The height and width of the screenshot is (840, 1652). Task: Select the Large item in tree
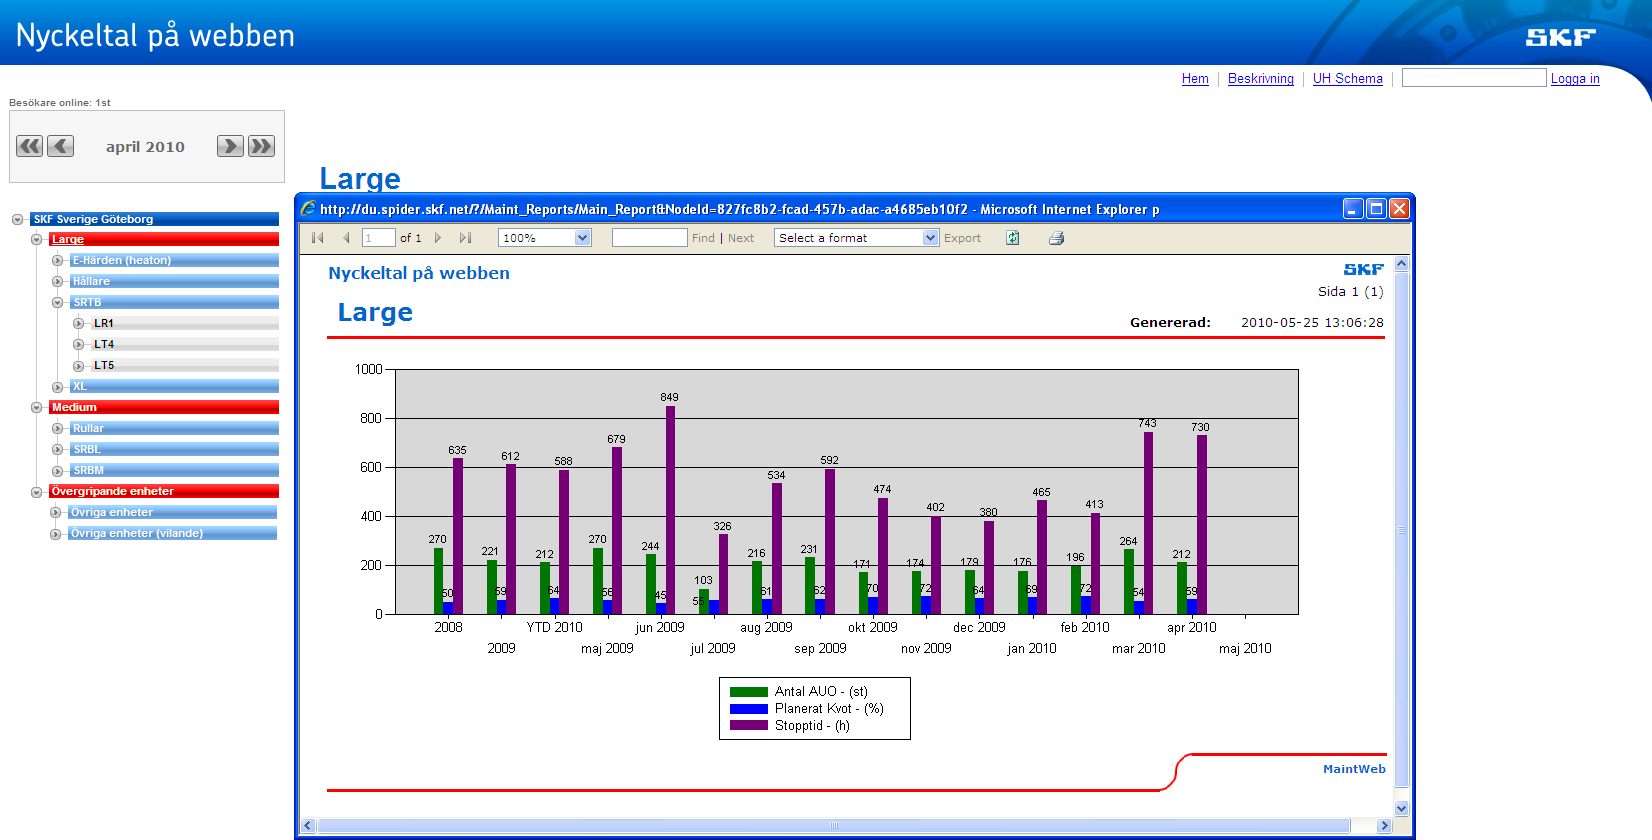coord(164,239)
